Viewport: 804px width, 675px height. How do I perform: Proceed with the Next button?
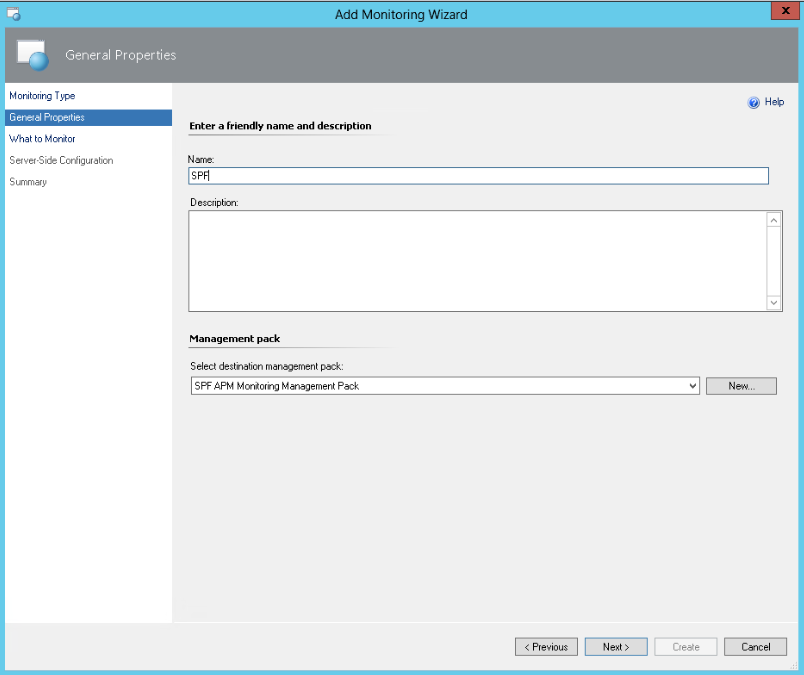point(616,647)
